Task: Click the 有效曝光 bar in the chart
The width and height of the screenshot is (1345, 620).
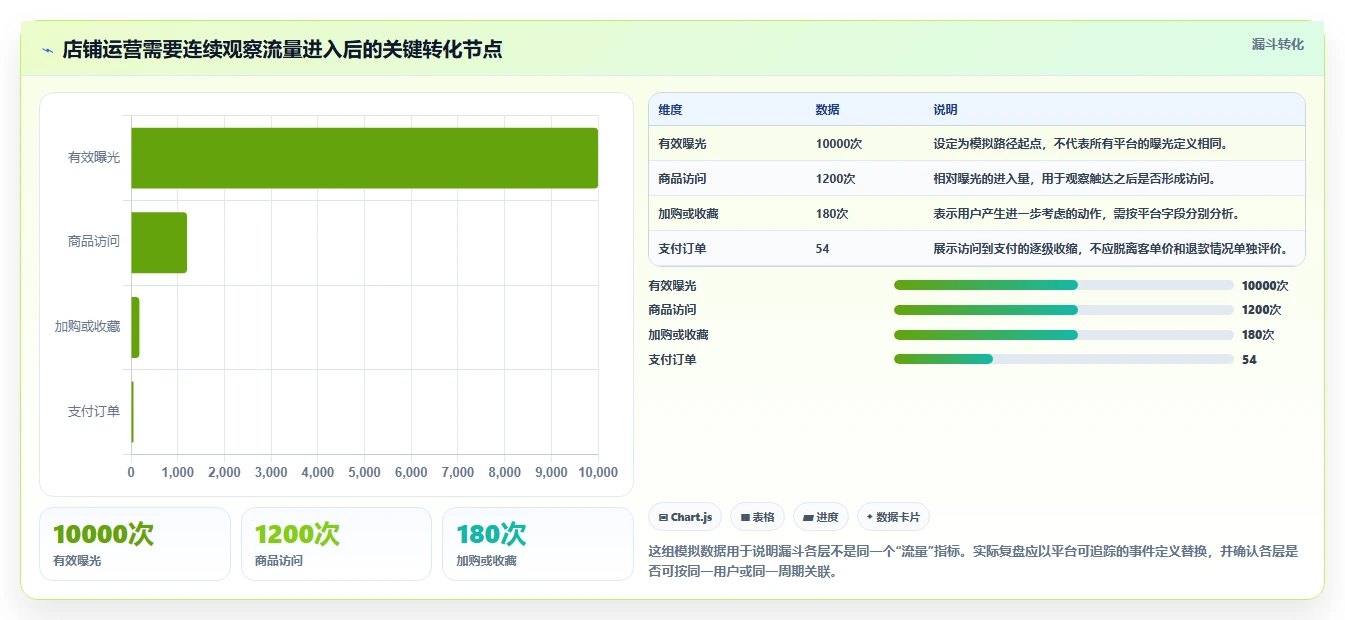Action: point(364,158)
